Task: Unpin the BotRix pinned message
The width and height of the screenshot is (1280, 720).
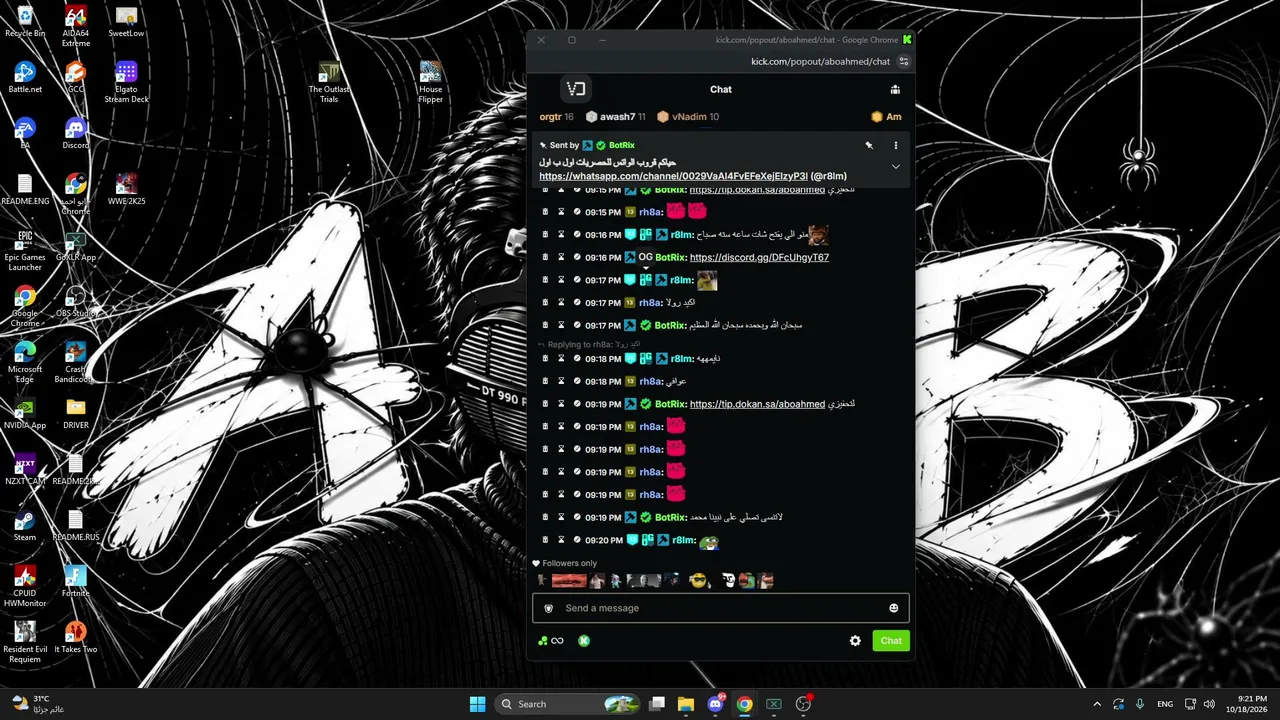Action: coord(869,145)
